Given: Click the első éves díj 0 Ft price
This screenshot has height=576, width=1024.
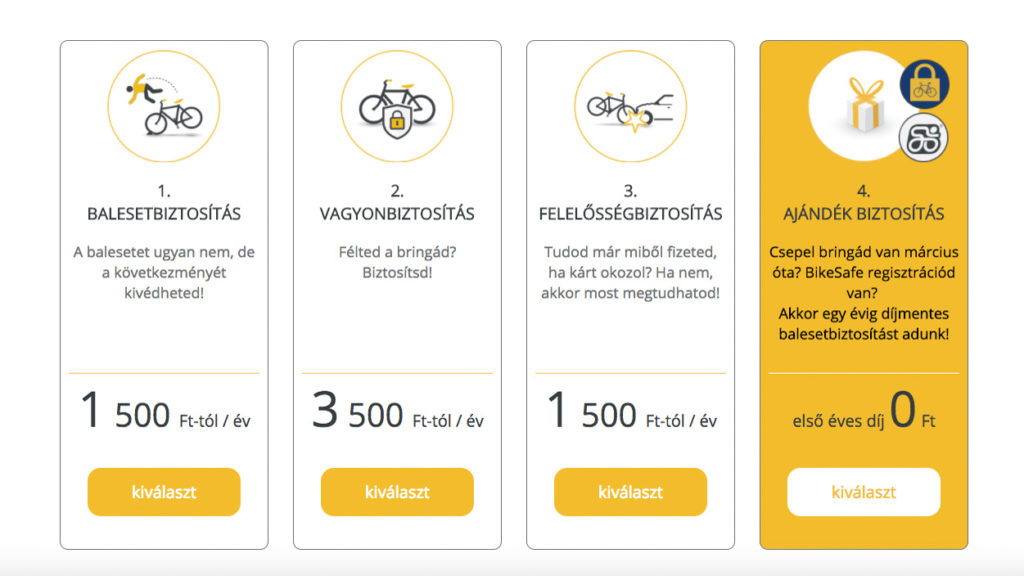Looking at the screenshot, I should [864, 413].
